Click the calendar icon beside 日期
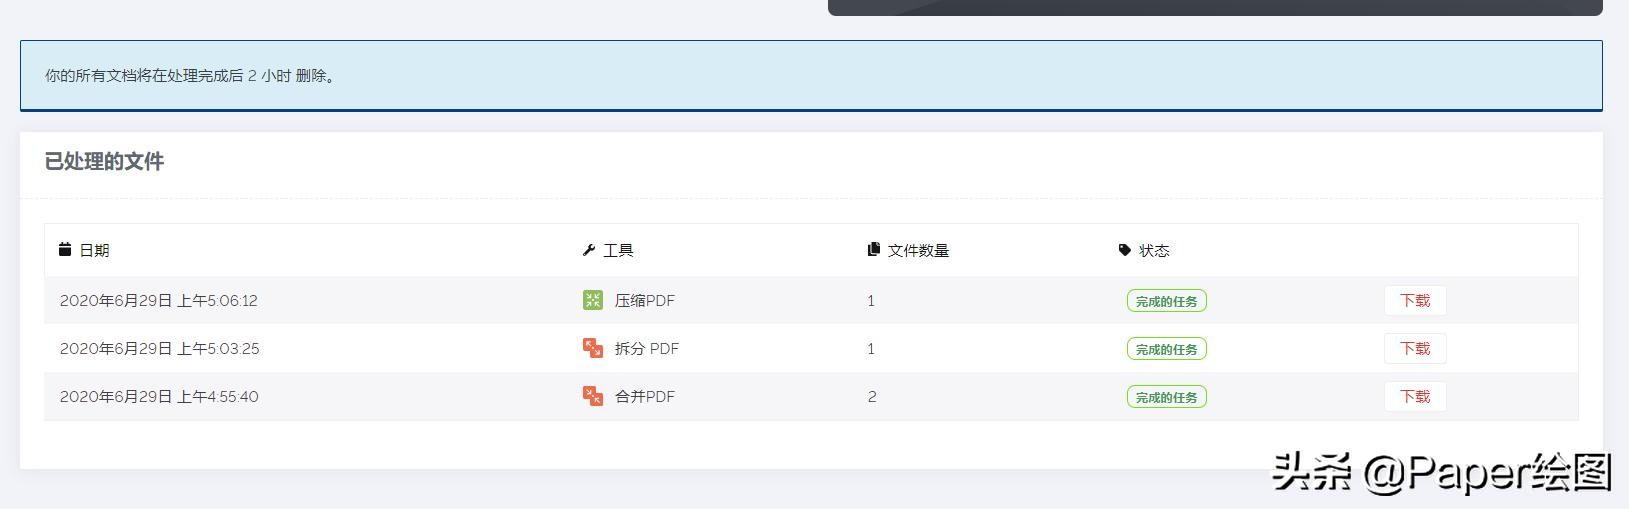1629x509 pixels. tap(65, 249)
